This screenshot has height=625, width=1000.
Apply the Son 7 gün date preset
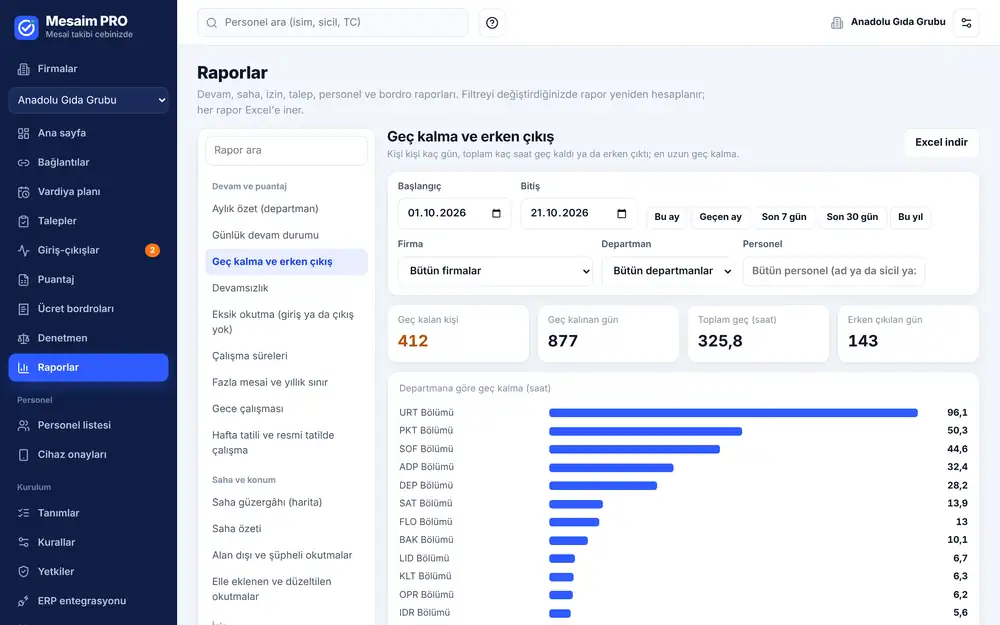(784, 217)
